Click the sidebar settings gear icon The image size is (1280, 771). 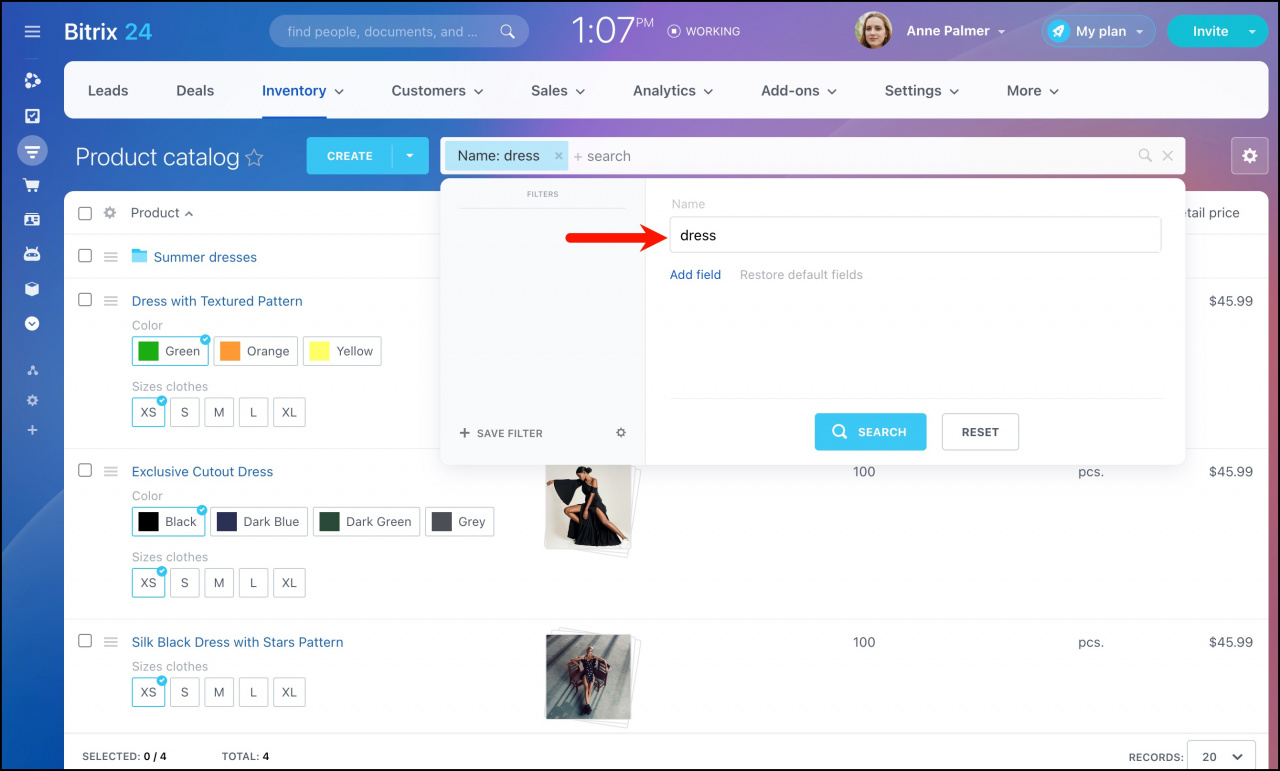[32, 400]
